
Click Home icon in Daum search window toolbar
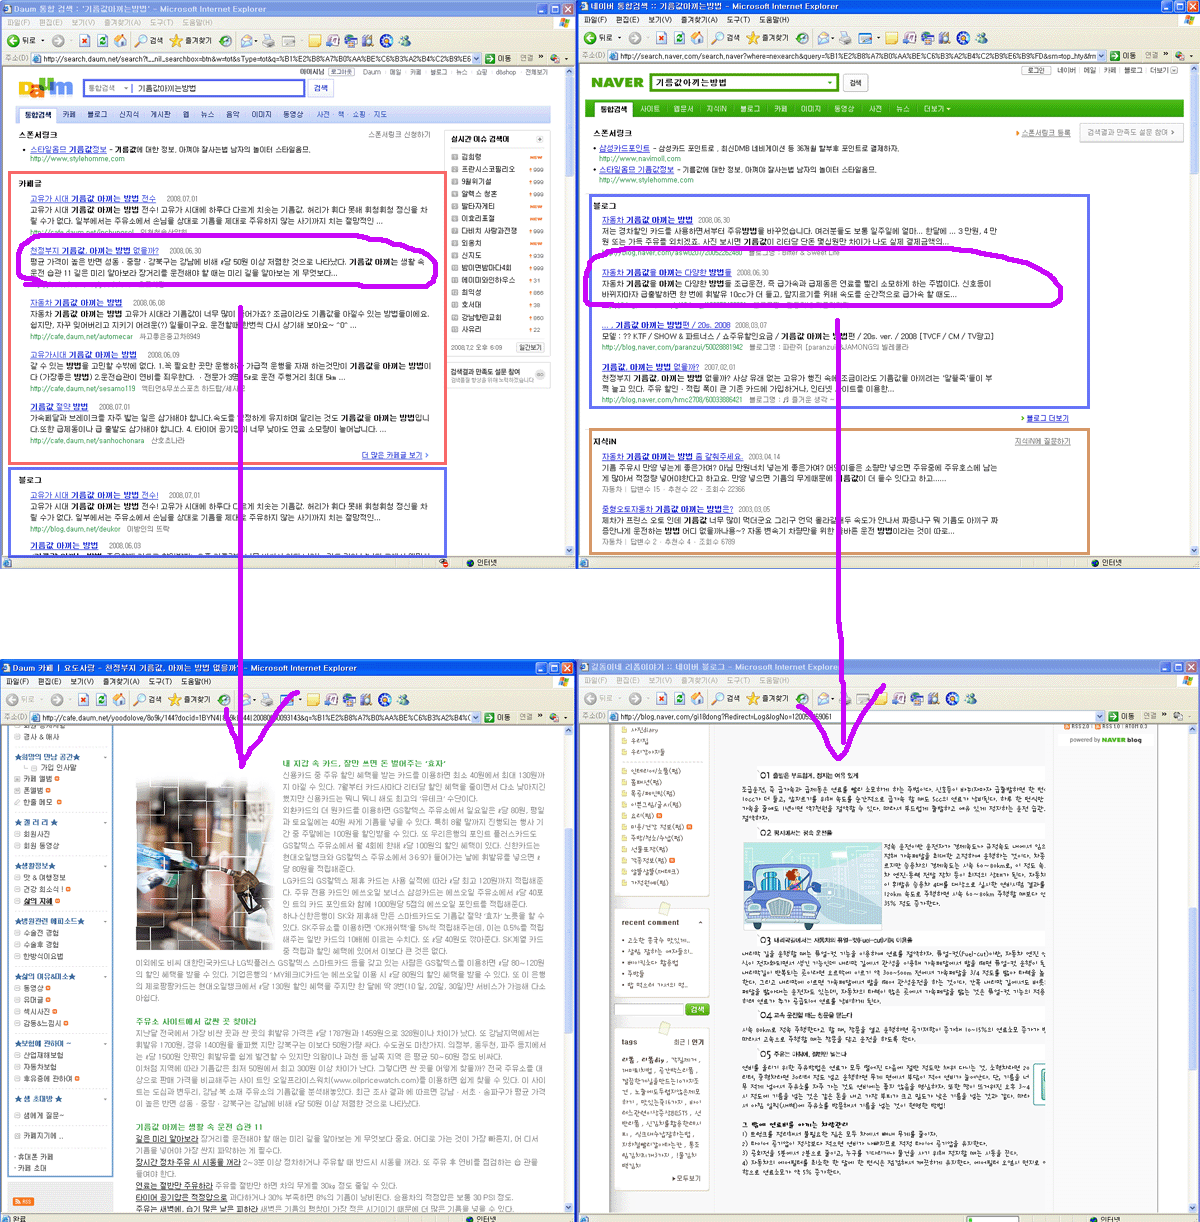click(x=120, y=41)
